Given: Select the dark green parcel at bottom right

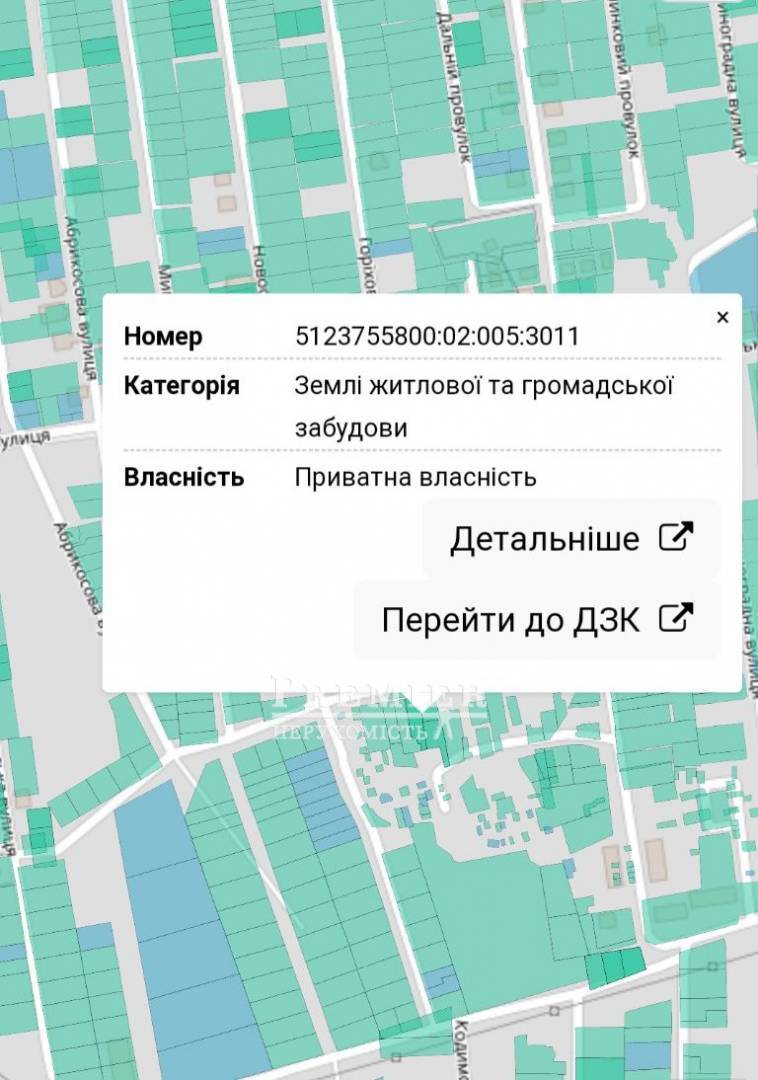Looking at the screenshot, I should tap(615, 966).
